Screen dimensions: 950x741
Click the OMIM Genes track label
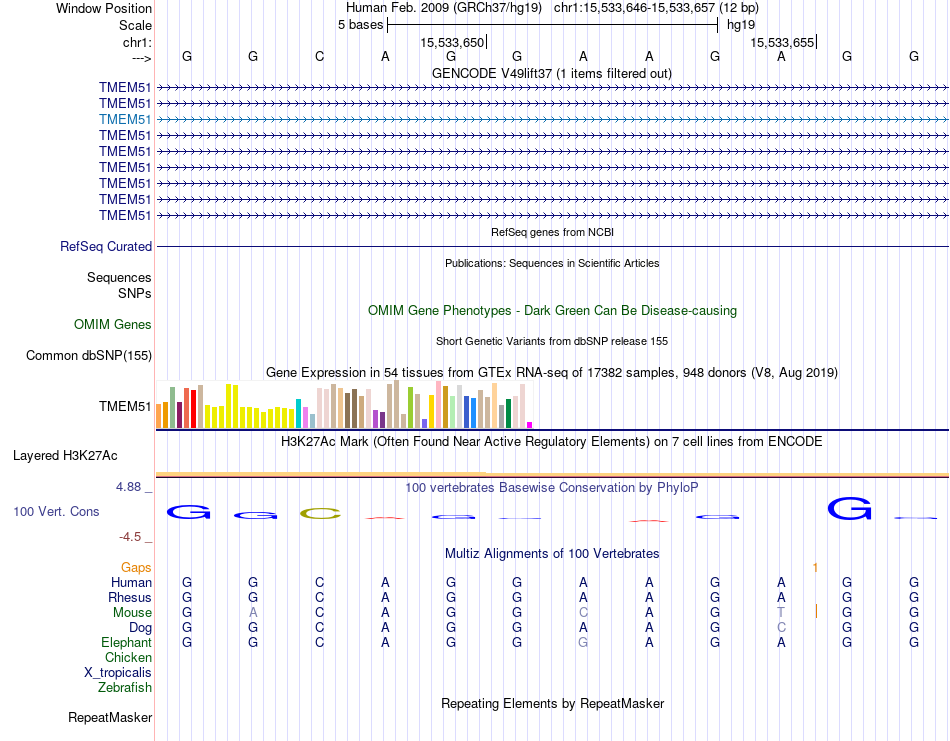click(x=113, y=324)
